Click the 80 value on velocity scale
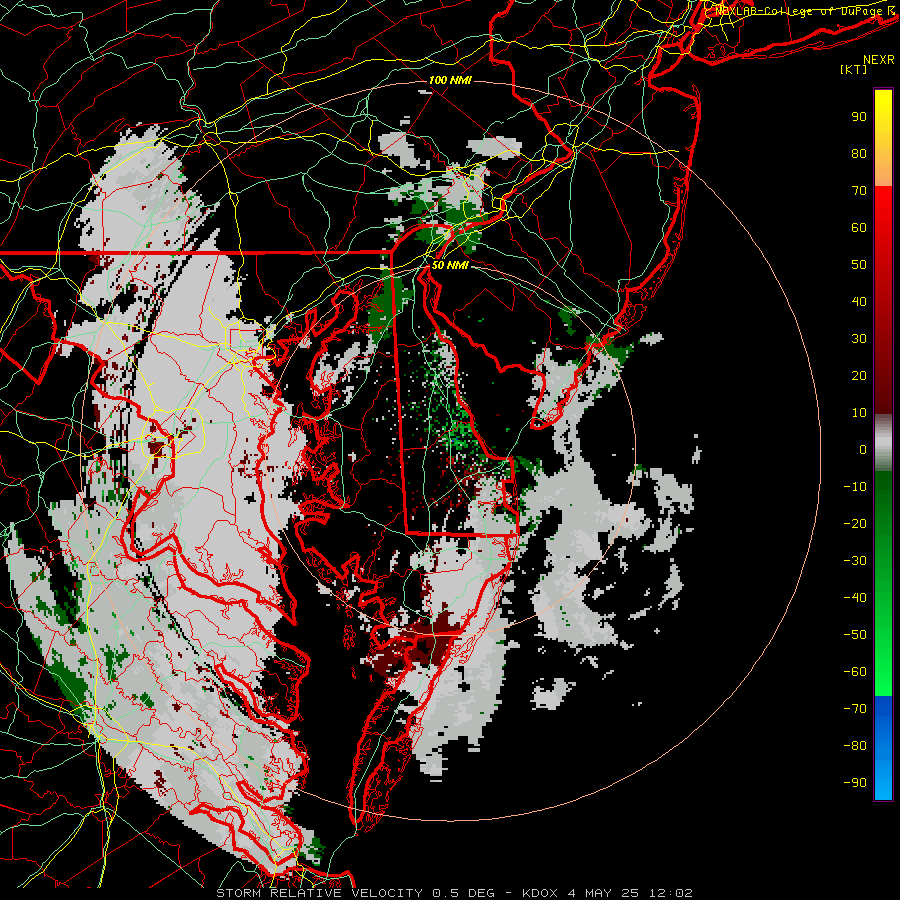This screenshot has width=900, height=900. [859, 154]
